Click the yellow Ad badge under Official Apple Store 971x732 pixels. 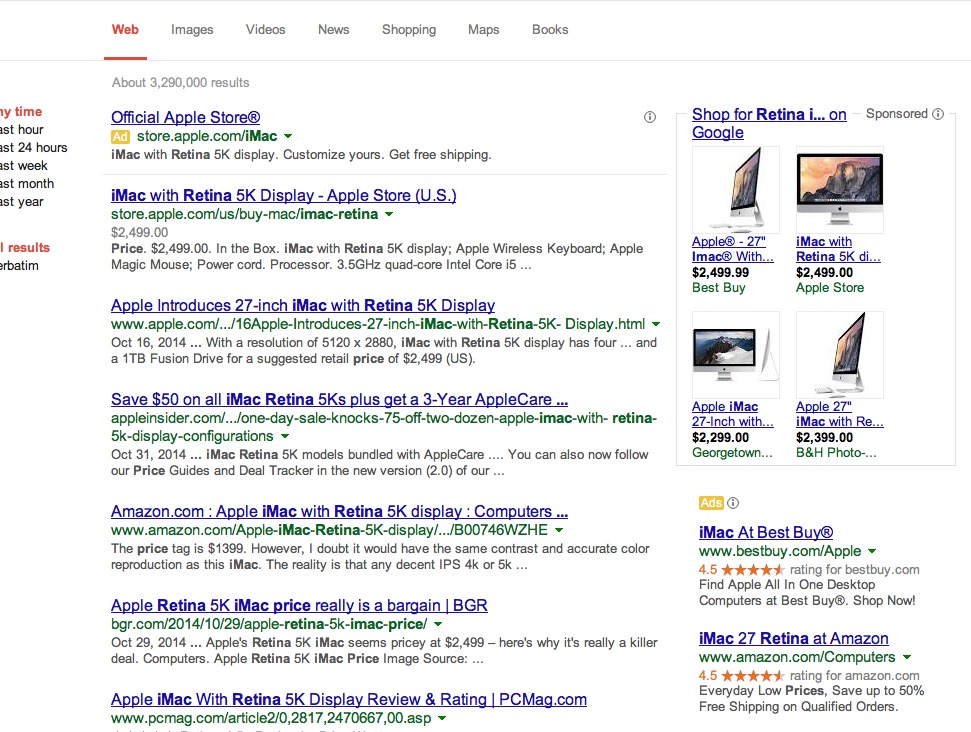point(120,136)
